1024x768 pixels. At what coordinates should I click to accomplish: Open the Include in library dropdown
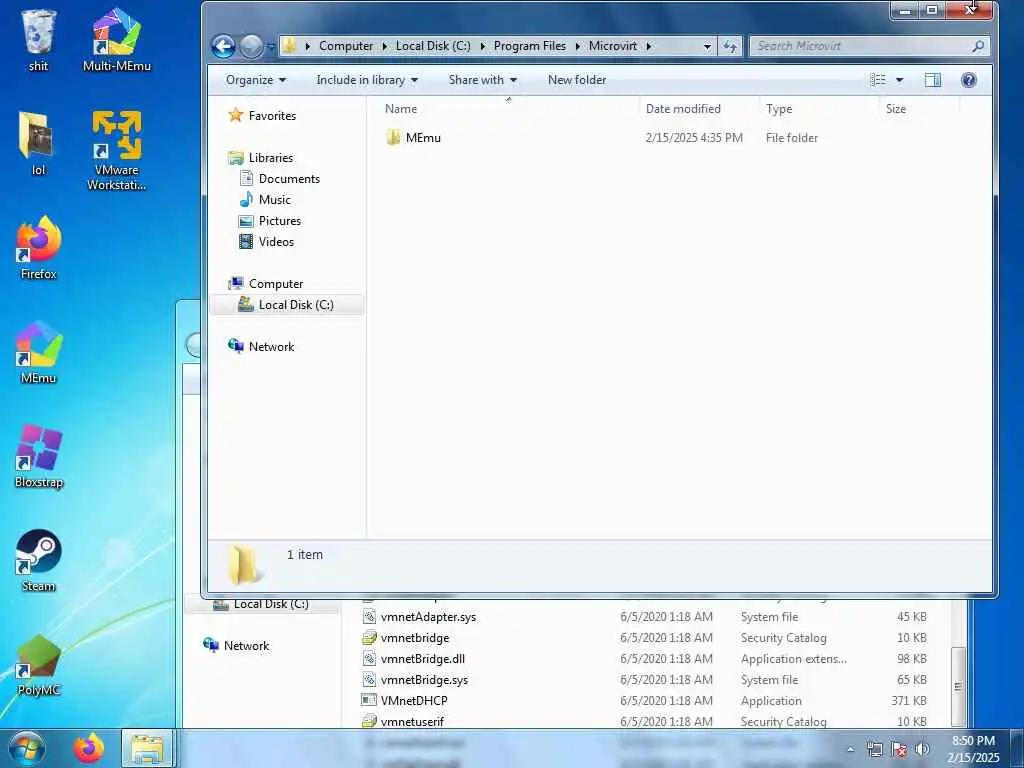pyautogui.click(x=367, y=80)
